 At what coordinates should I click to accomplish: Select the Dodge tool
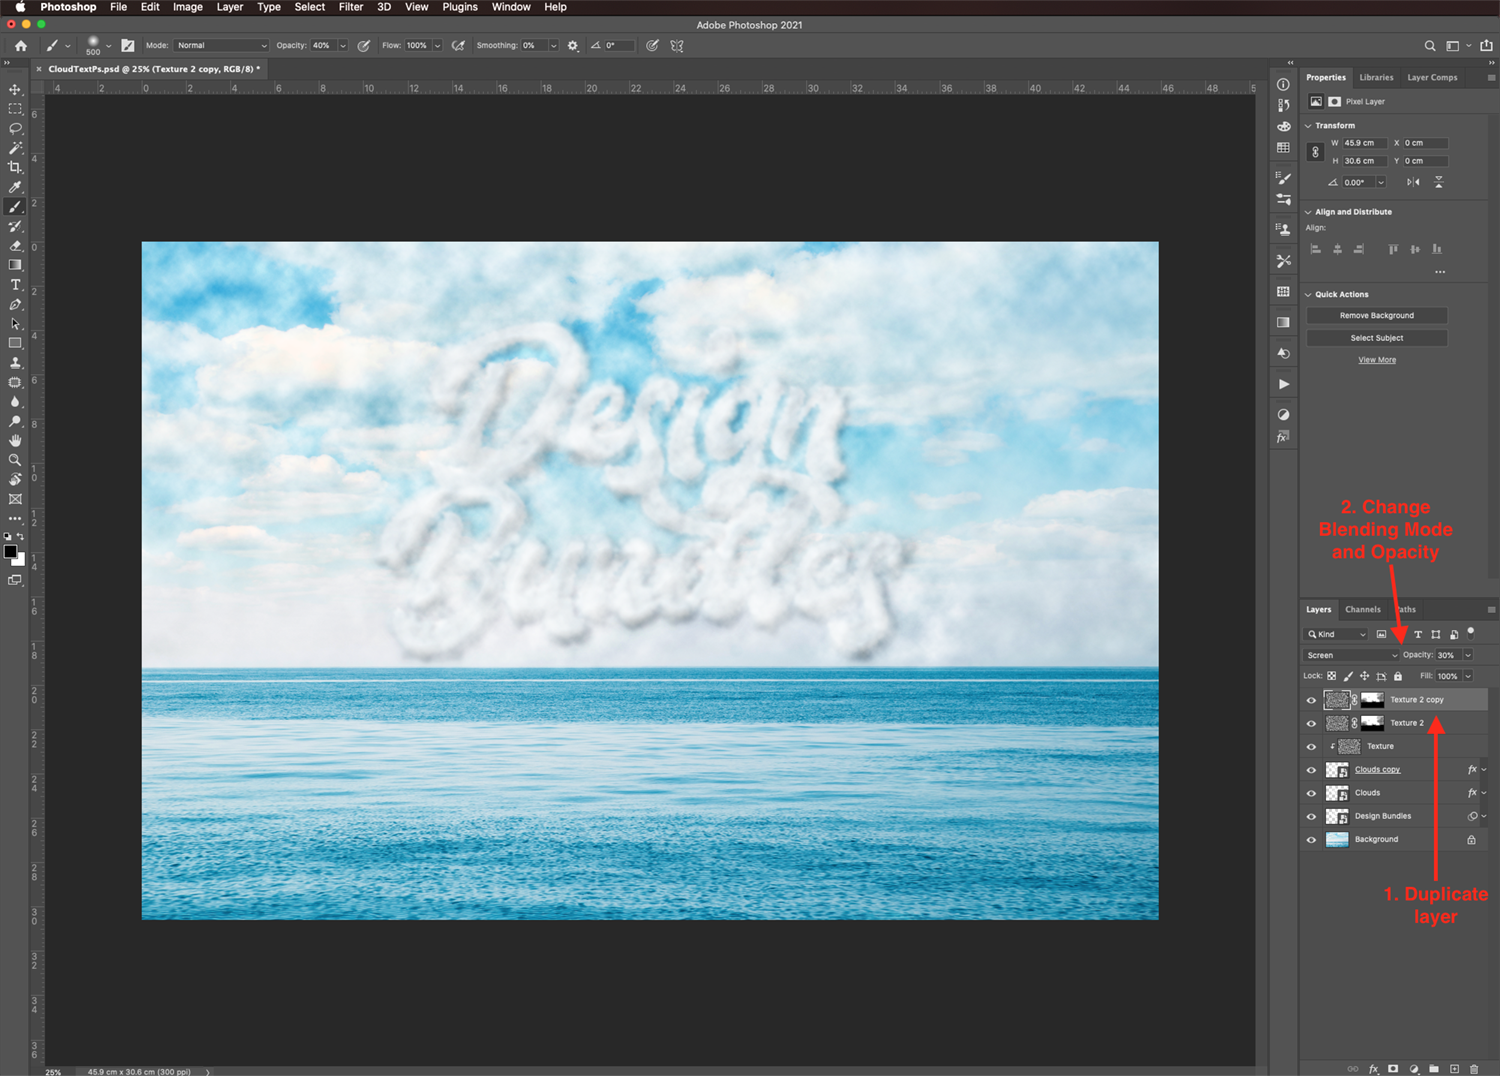tap(15, 421)
